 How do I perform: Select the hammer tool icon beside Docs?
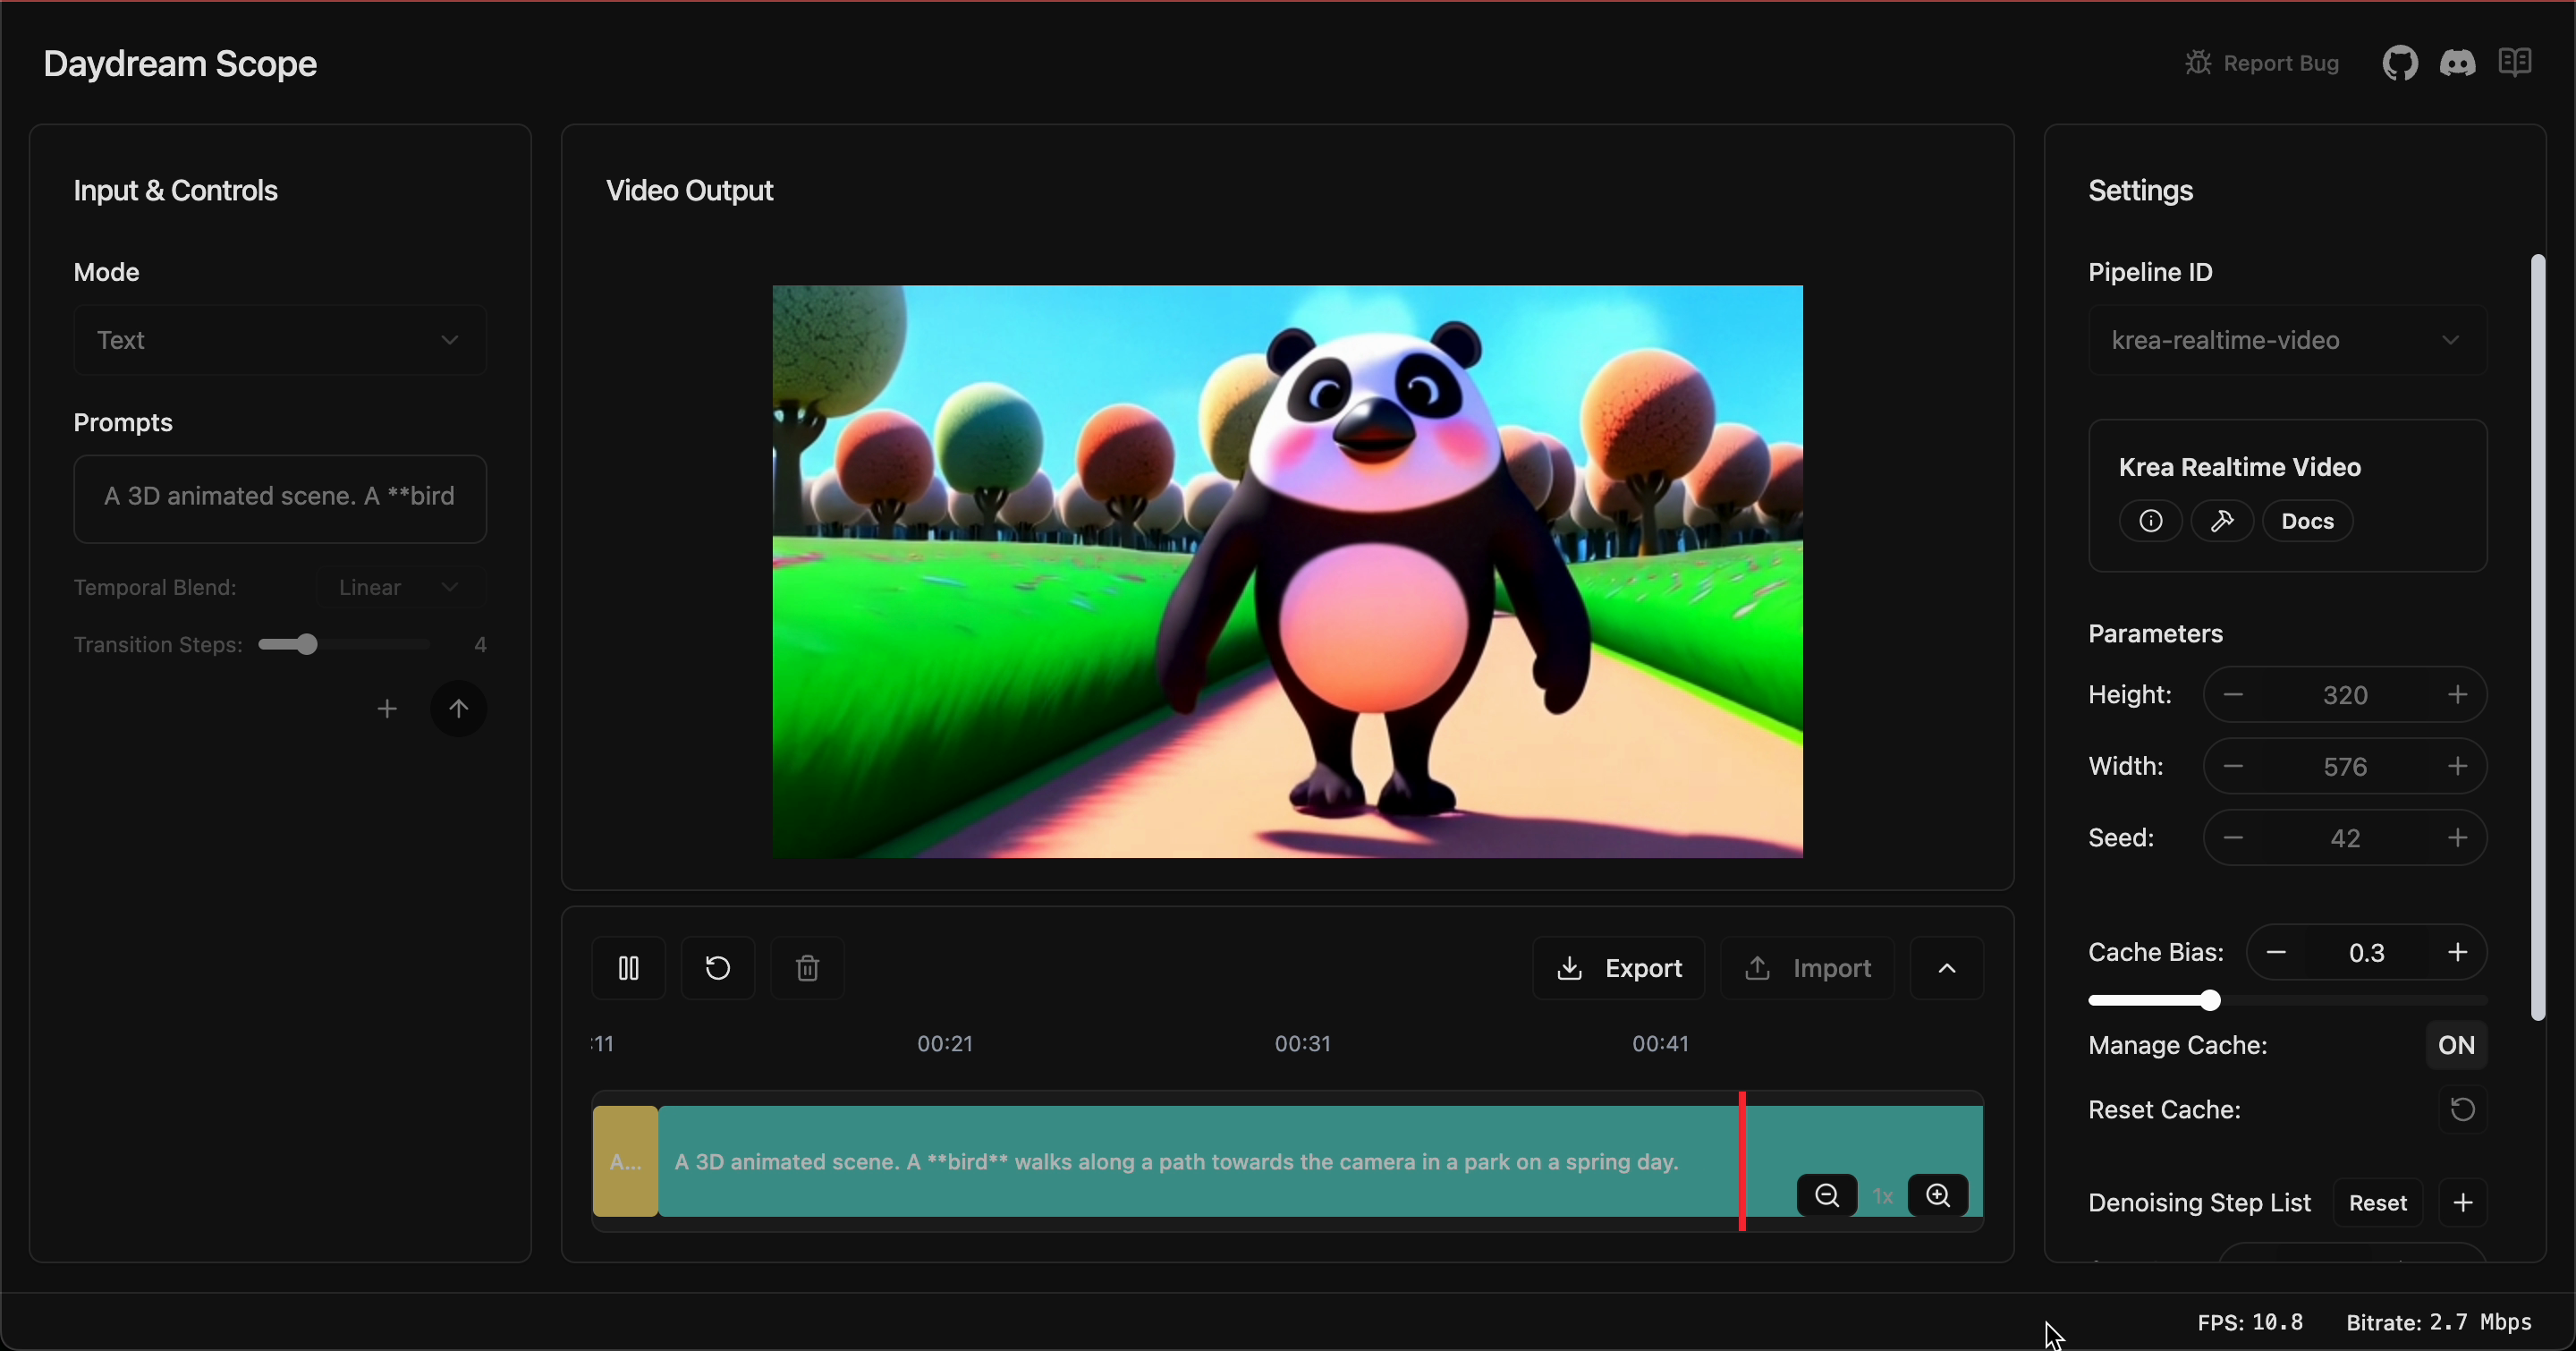[x=2224, y=520]
